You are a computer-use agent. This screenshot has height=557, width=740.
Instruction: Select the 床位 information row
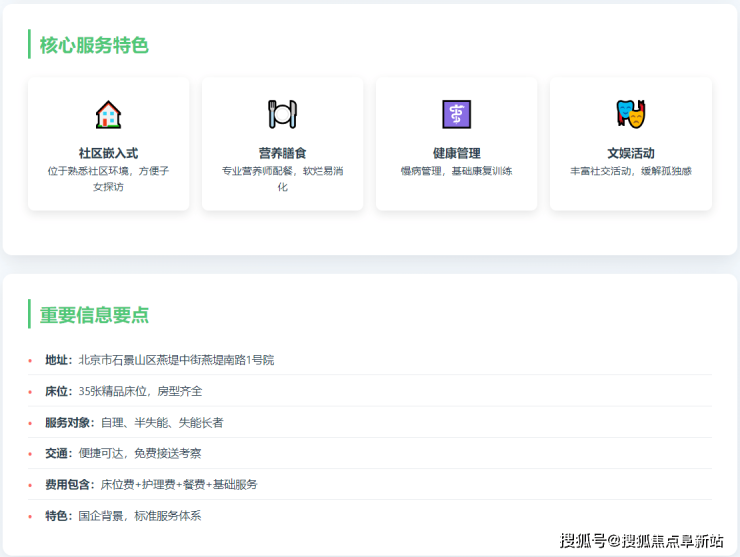coord(124,391)
